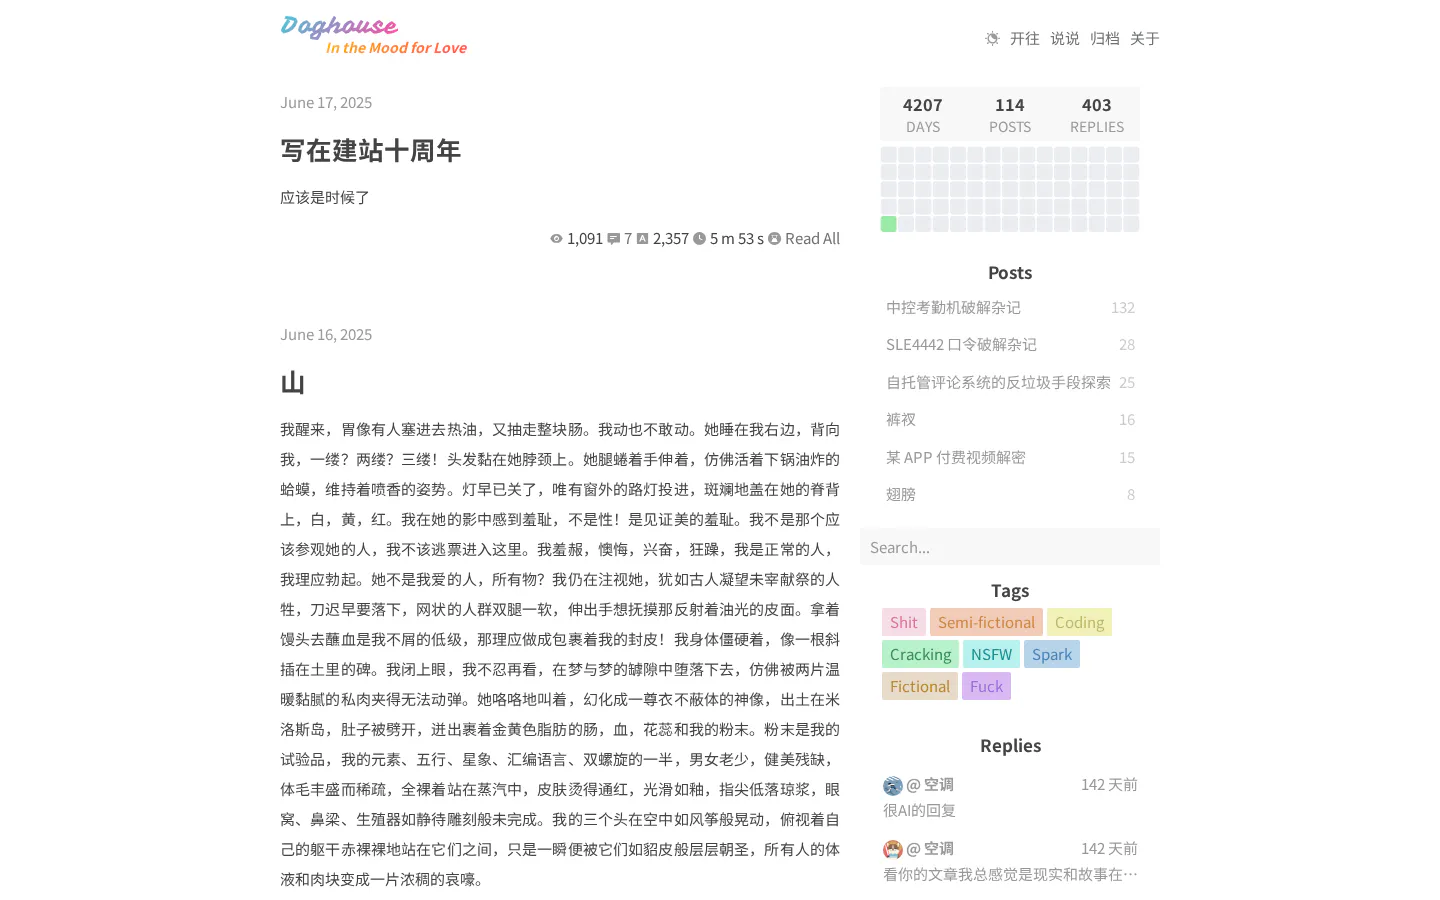The image size is (1440, 900).
Task: Click the avatar above the 看你的文章 reply
Action: pyautogui.click(x=893, y=850)
